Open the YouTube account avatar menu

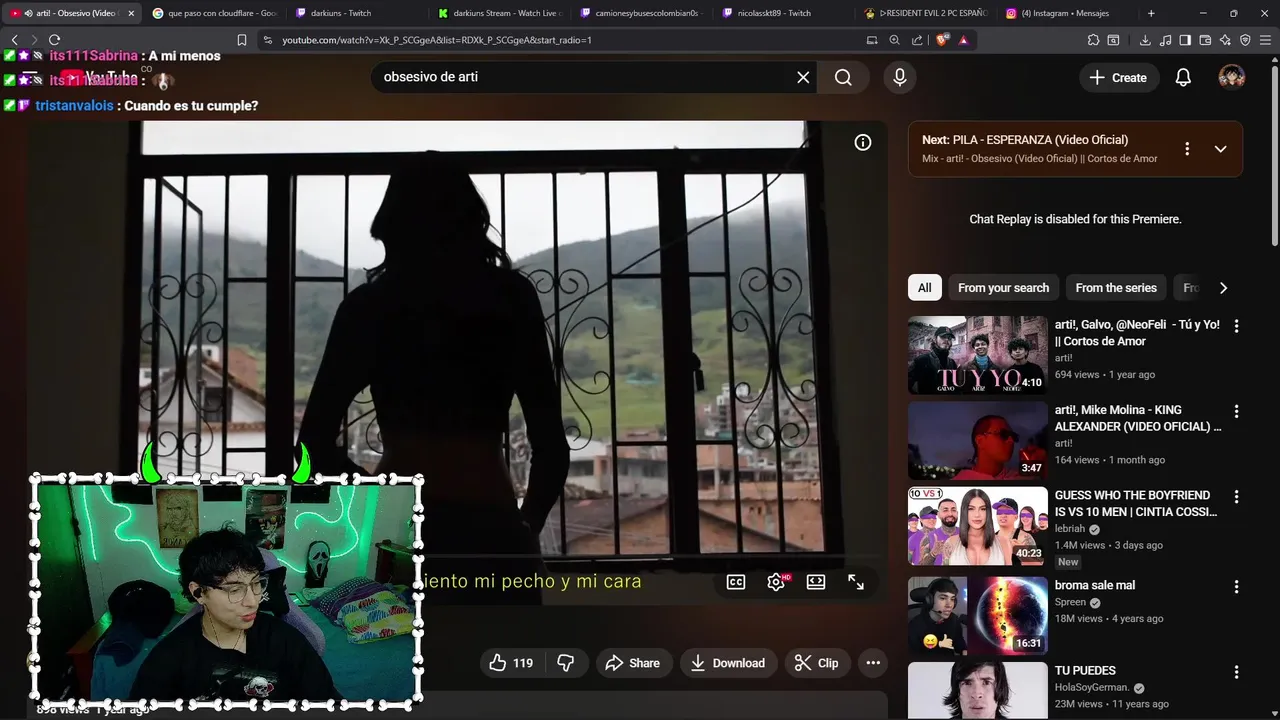(1231, 77)
